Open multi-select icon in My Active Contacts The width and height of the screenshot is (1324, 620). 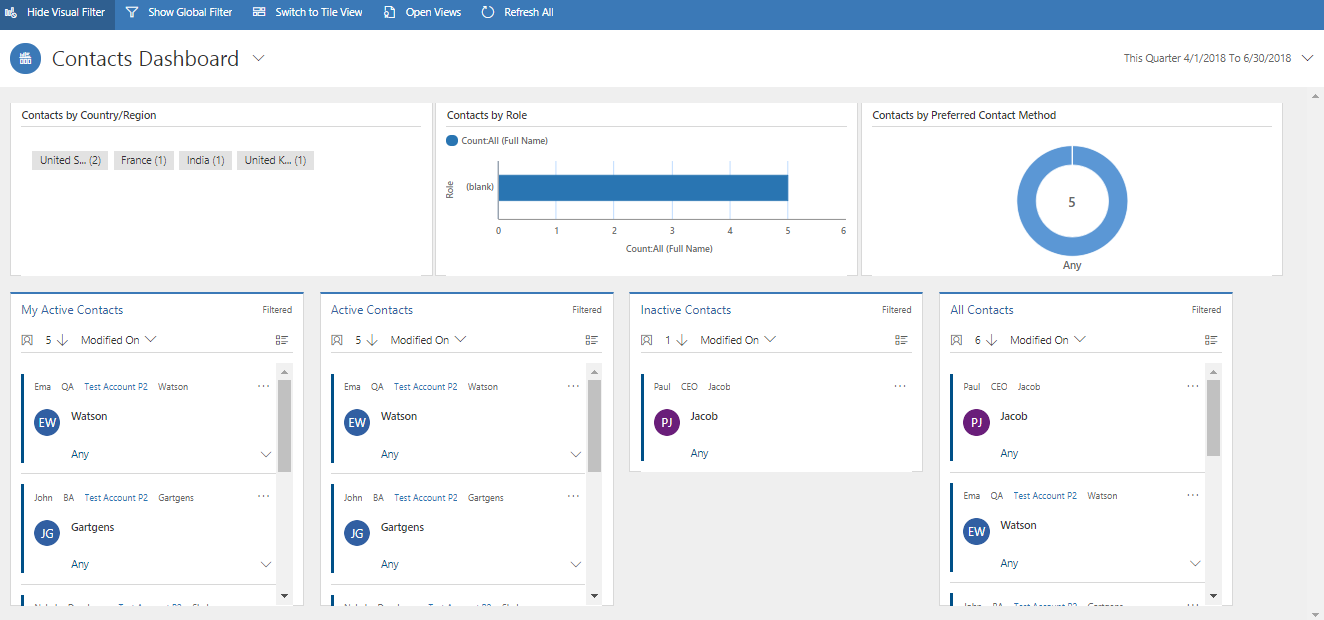[27, 340]
